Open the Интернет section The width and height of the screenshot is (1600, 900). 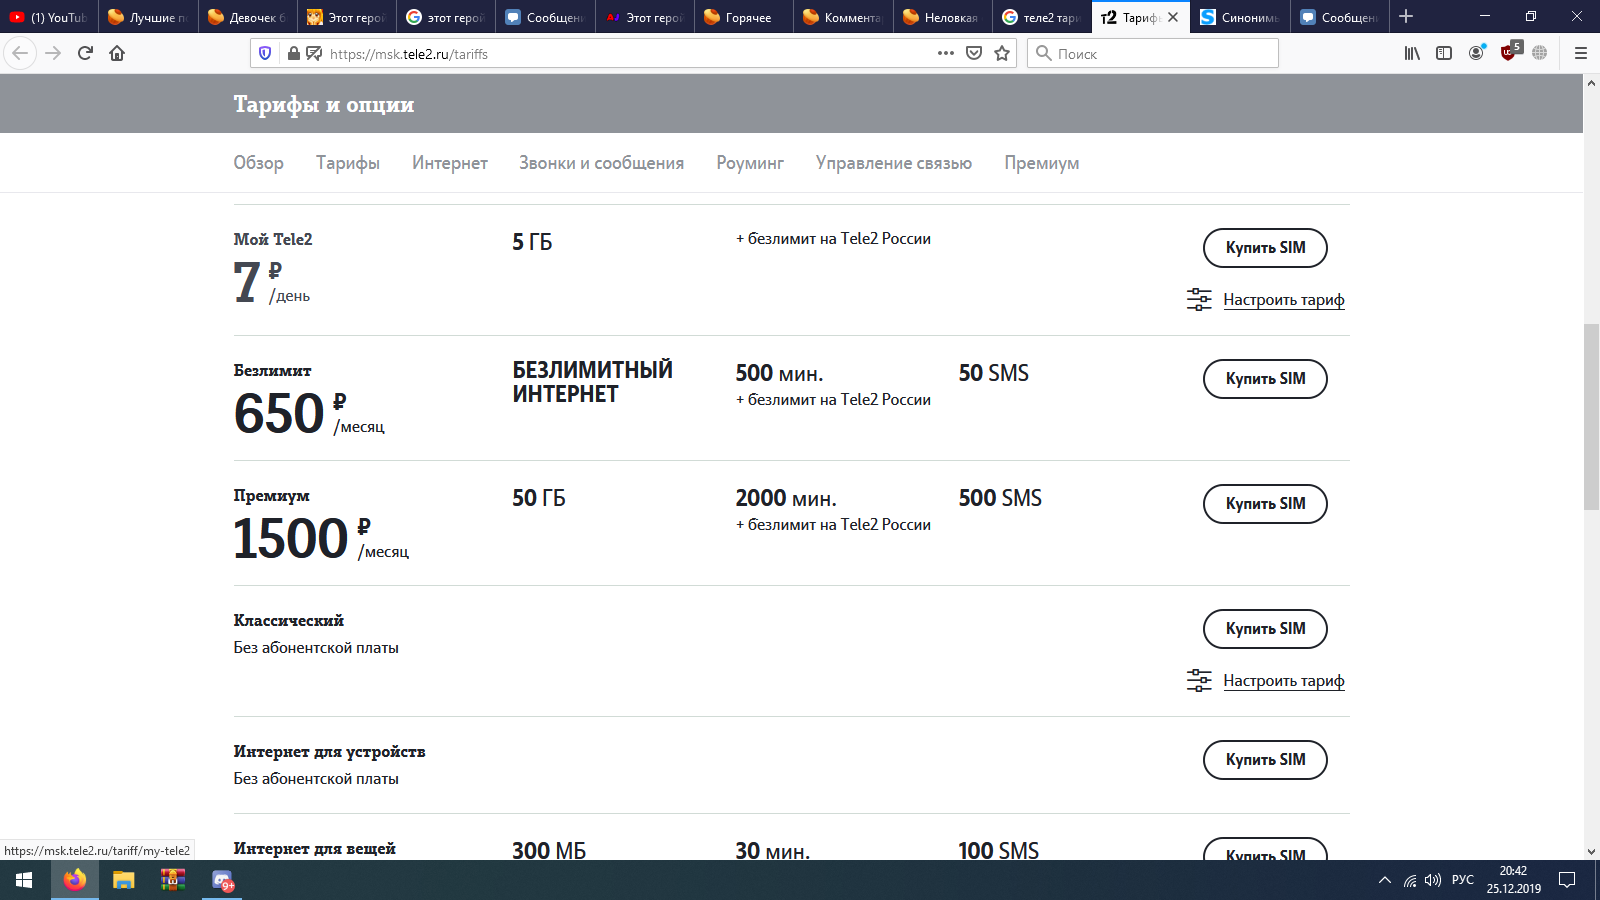[450, 163]
